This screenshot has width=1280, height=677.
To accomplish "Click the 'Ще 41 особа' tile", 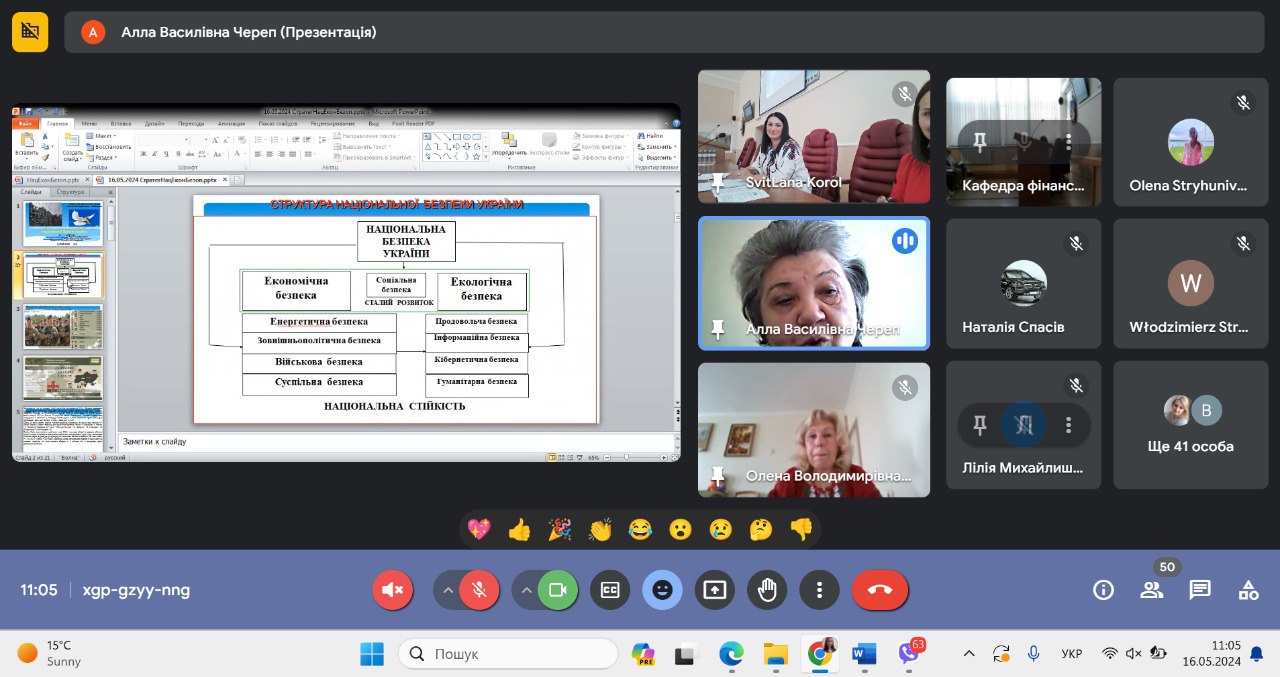I will click(x=1190, y=425).
